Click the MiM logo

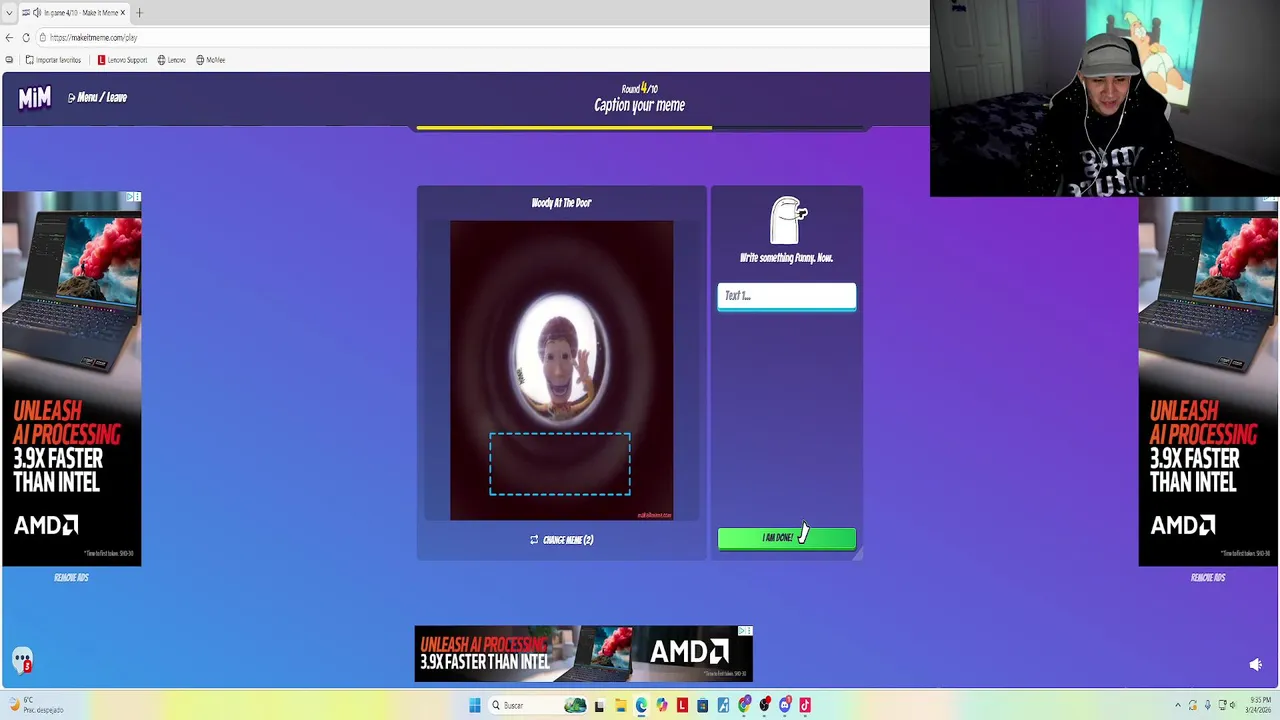pyautogui.click(x=34, y=97)
